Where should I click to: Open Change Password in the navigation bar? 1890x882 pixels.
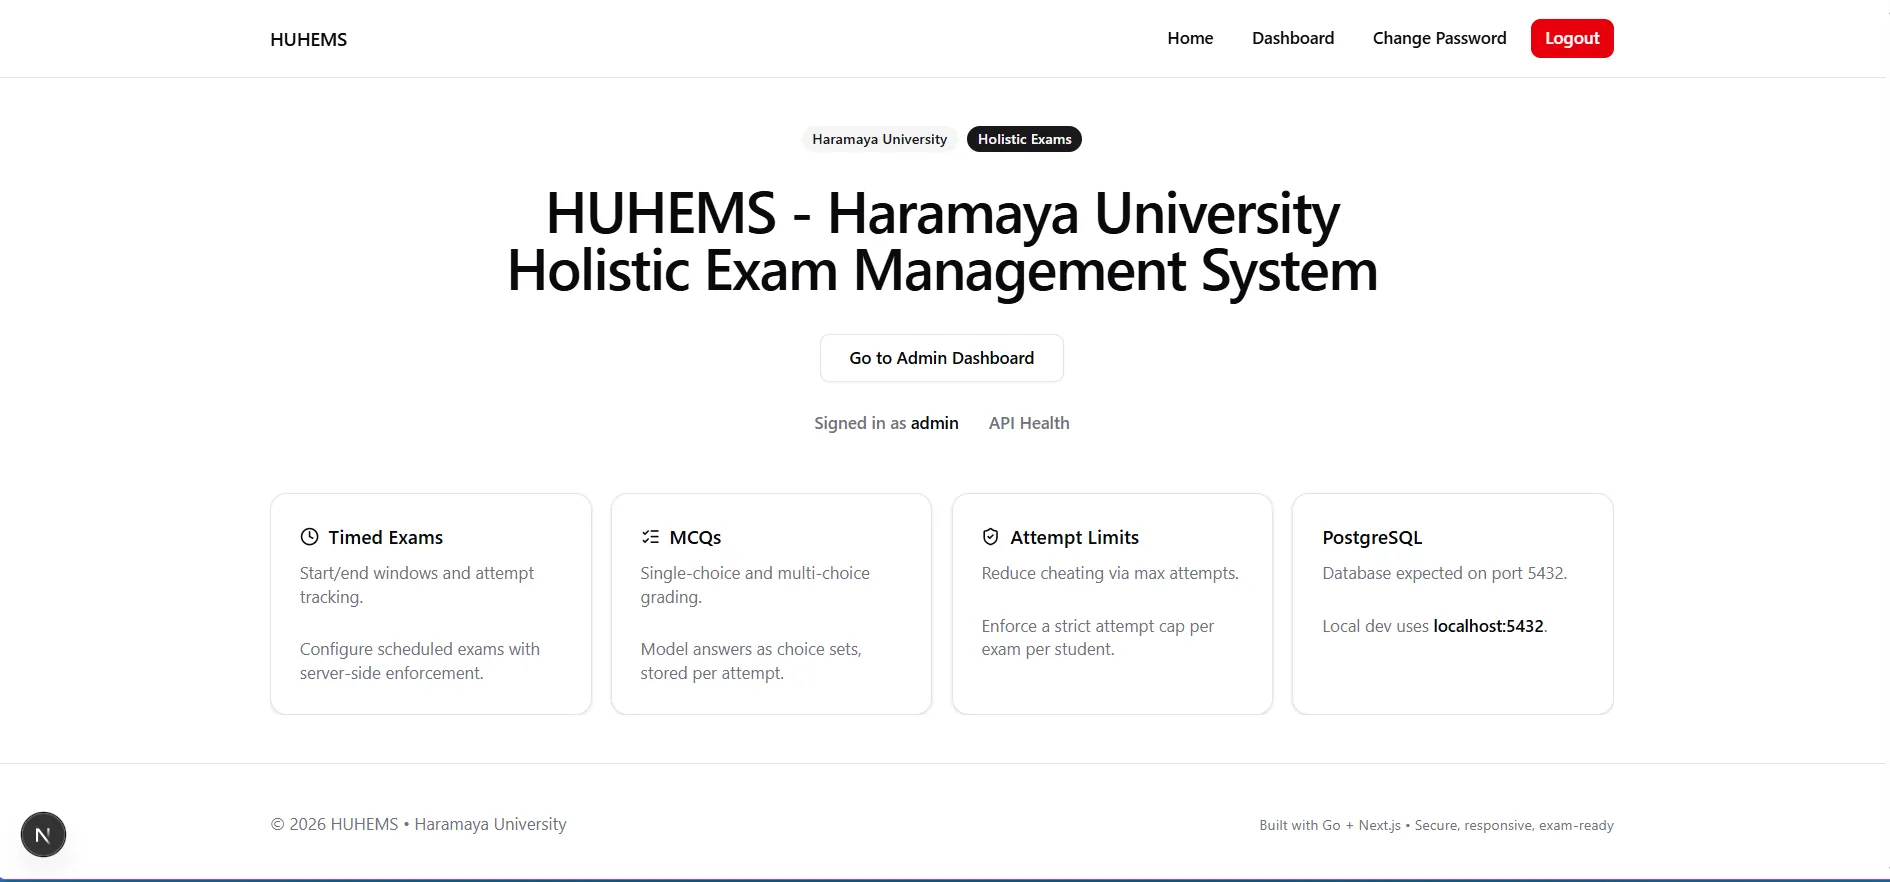pyautogui.click(x=1439, y=38)
